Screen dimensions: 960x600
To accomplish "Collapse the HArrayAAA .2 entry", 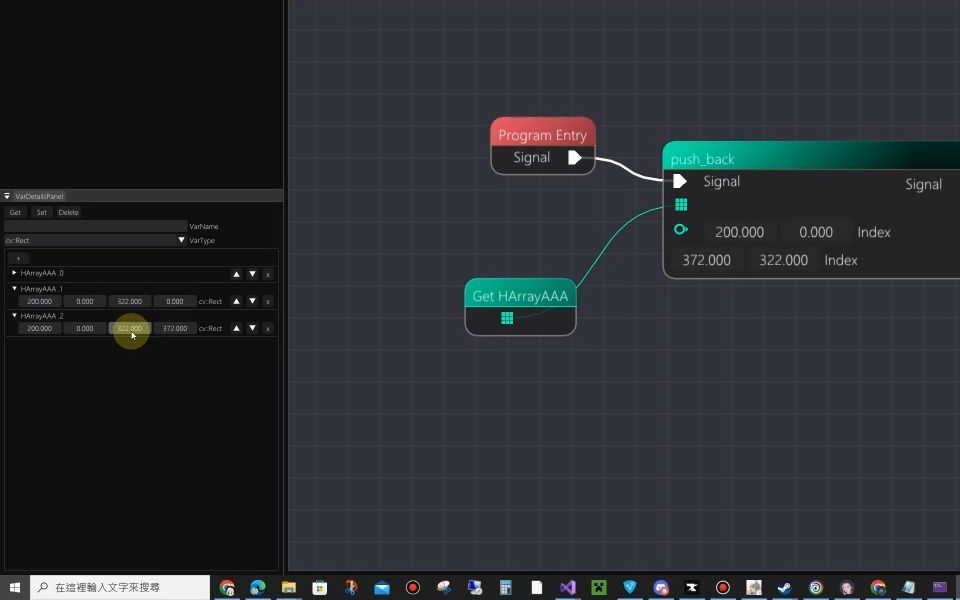I will tap(14, 315).
